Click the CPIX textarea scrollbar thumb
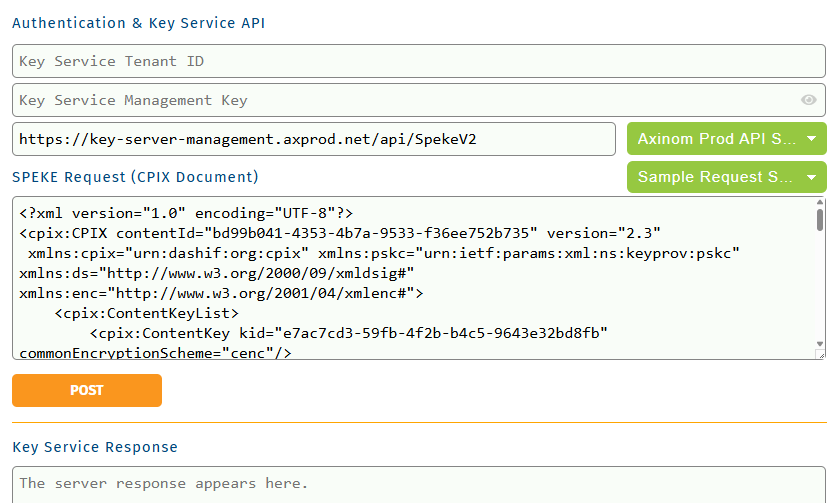839x503 pixels. point(820,220)
